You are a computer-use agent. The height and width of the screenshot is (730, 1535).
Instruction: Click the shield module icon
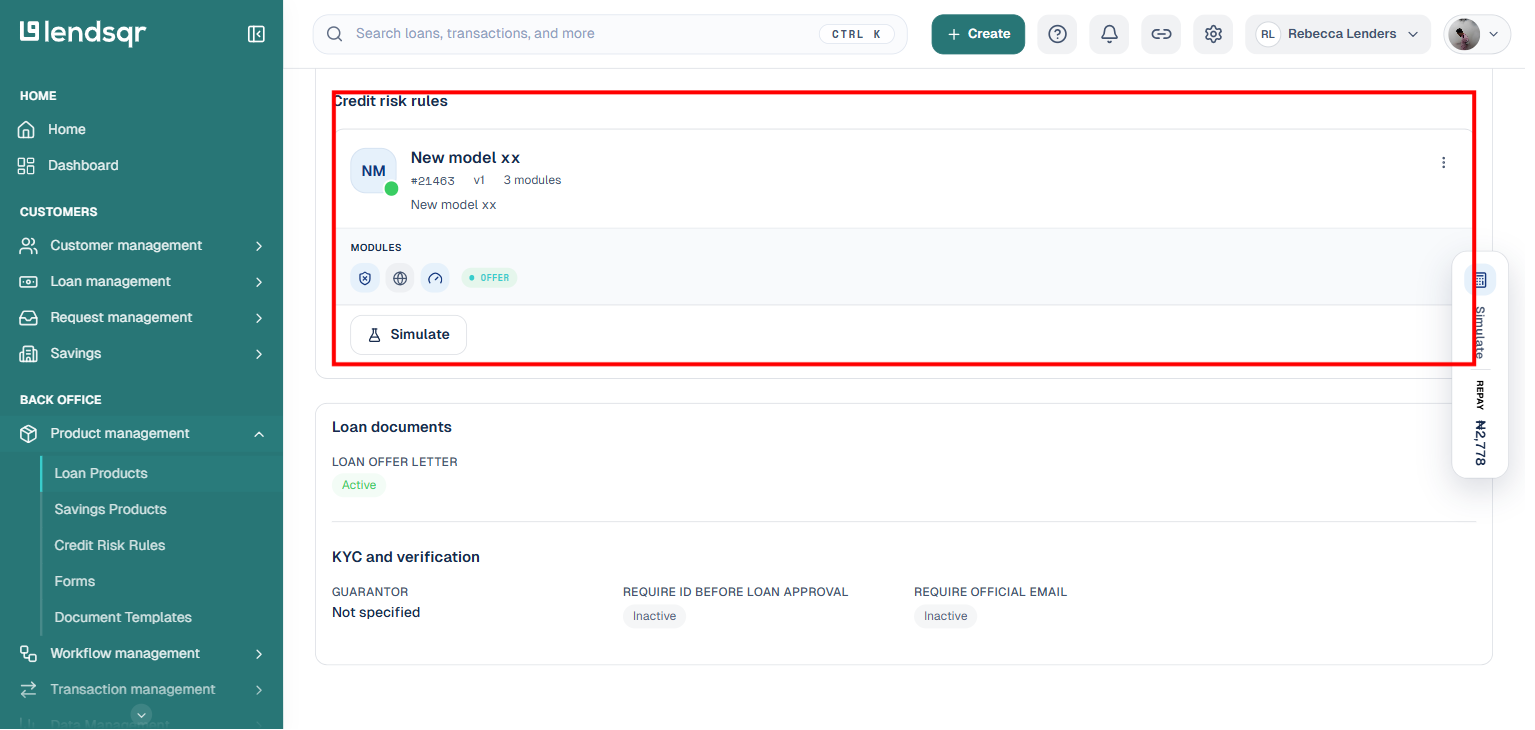tap(365, 278)
